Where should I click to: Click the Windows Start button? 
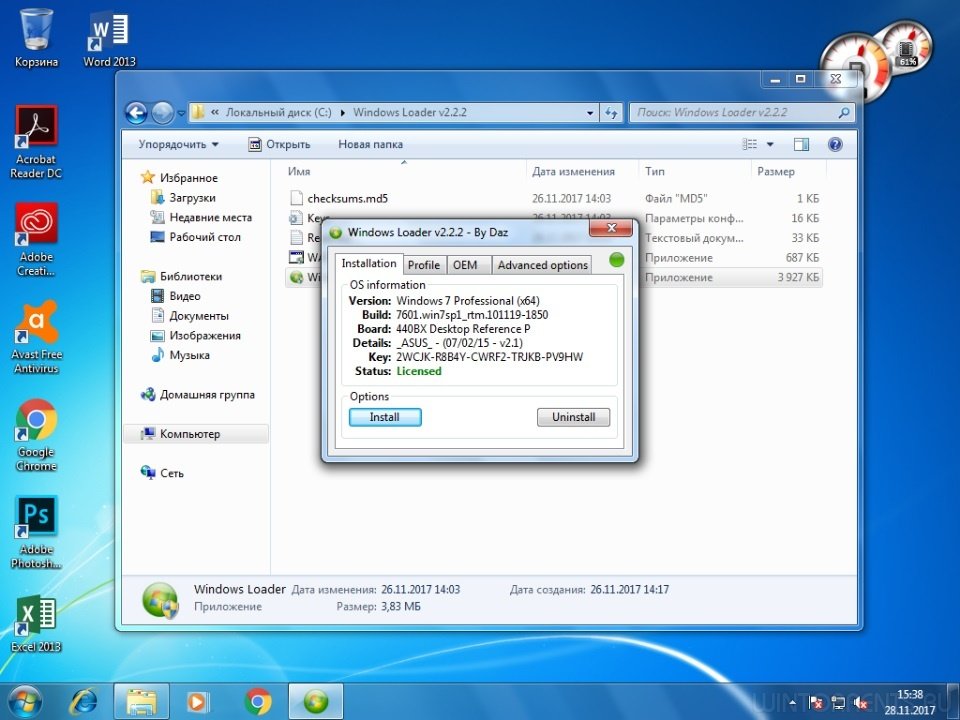click(x=24, y=700)
